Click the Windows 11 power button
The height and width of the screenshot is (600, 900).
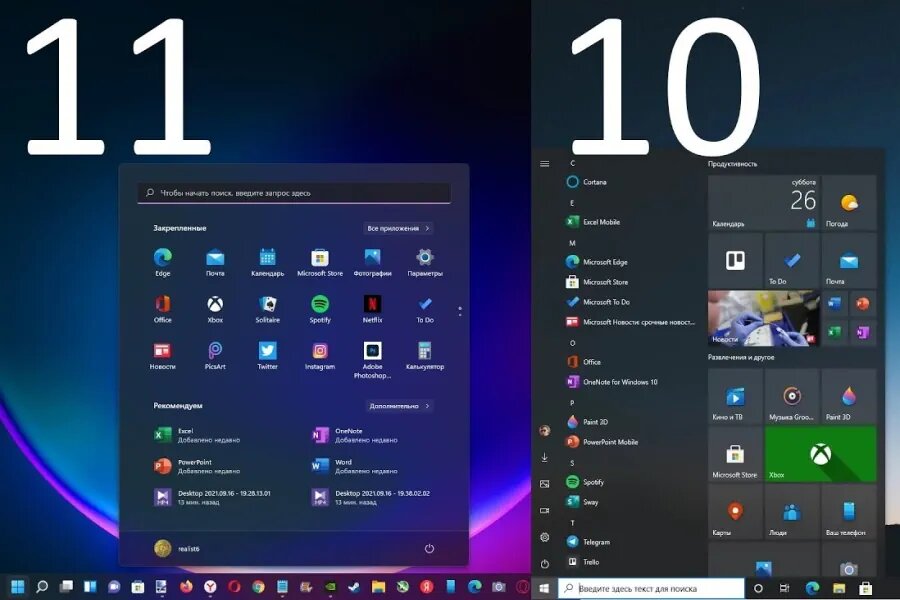(x=429, y=548)
